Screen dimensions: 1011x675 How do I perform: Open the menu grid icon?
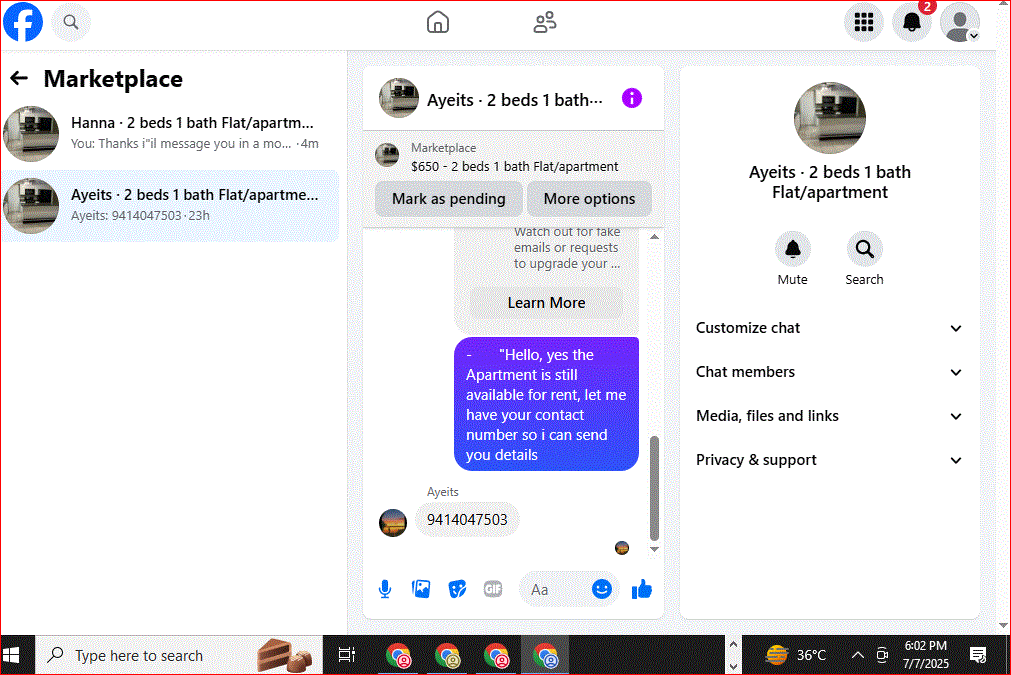coord(864,22)
